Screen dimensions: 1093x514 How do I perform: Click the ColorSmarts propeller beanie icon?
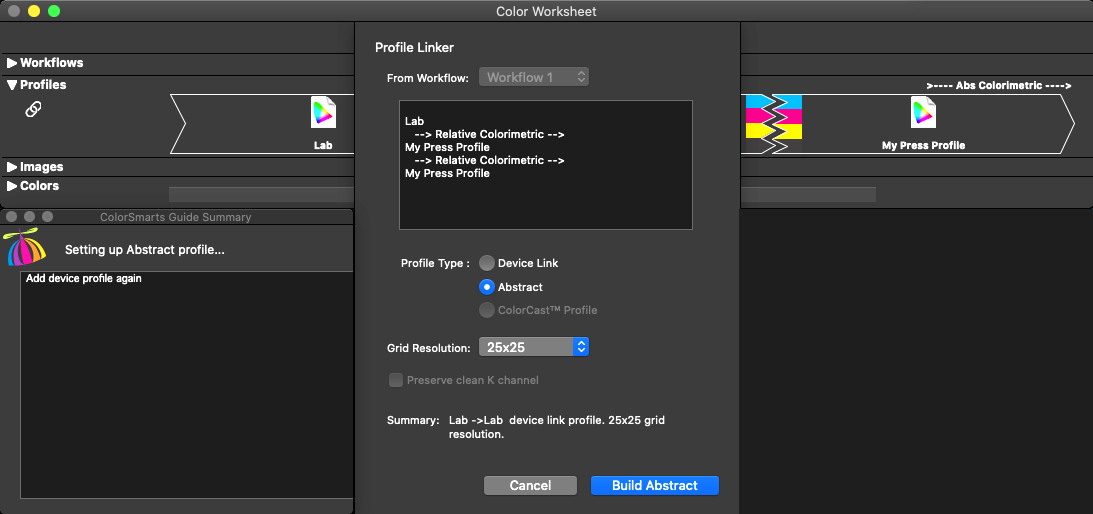(25, 247)
